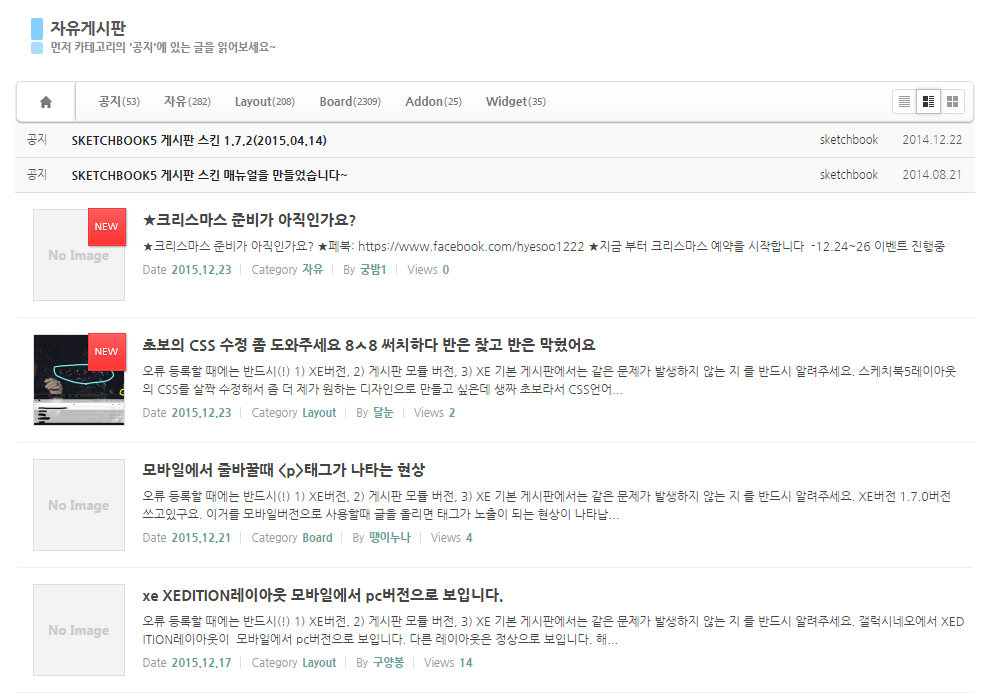Go to the Widget category tab
Viewport: 1003px width, 696px height.
pos(515,102)
